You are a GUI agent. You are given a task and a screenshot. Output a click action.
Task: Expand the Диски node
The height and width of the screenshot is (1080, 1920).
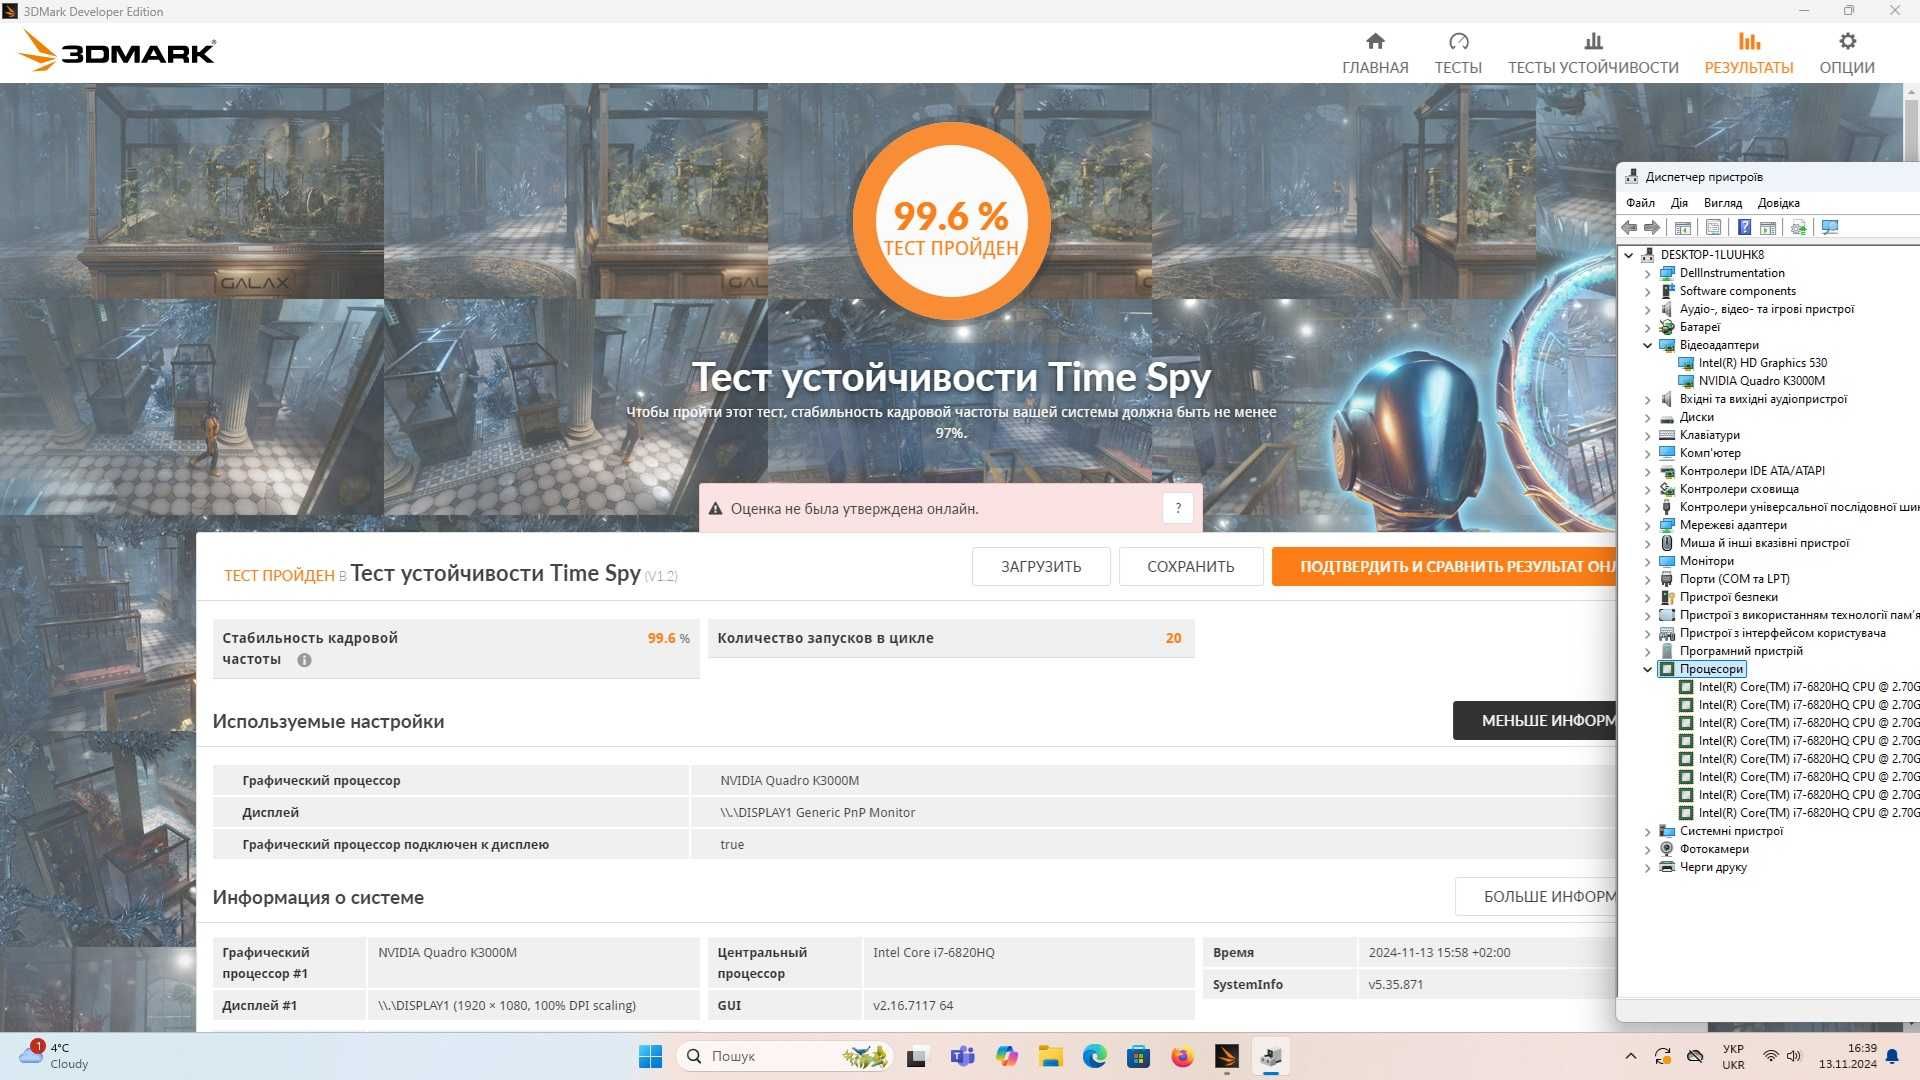(x=1648, y=417)
